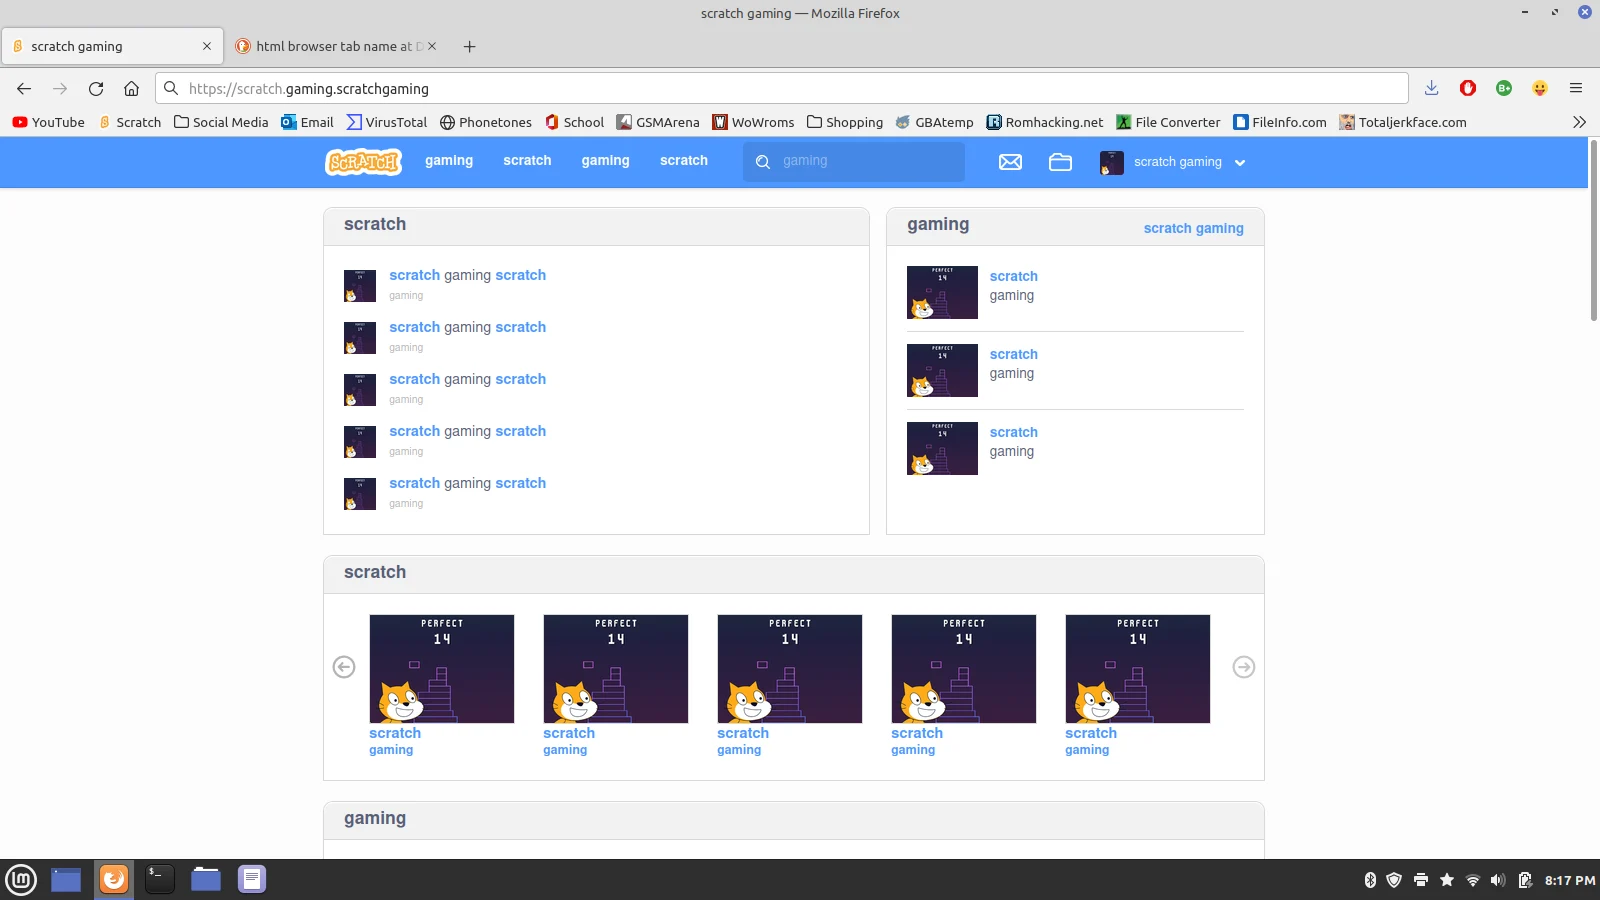Click the Scratch site search field
Image resolution: width=1600 pixels, height=900 pixels.
[x=865, y=161]
